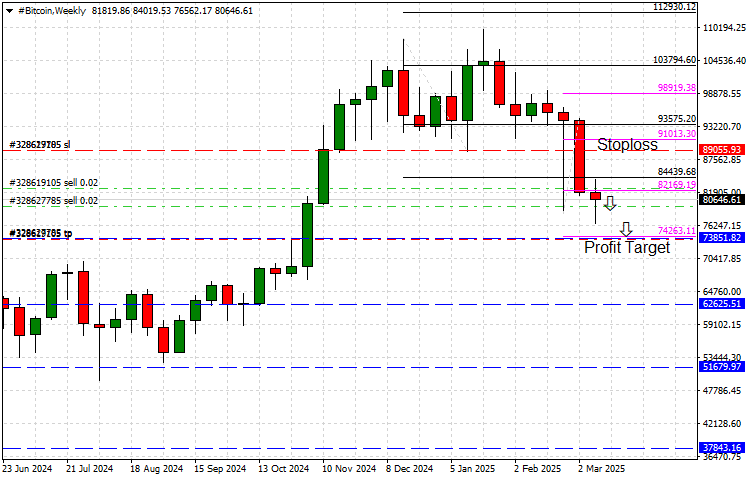Click the 98878.55 price scale value
Viewport: 748px width, 480px height.
[724, 94]
